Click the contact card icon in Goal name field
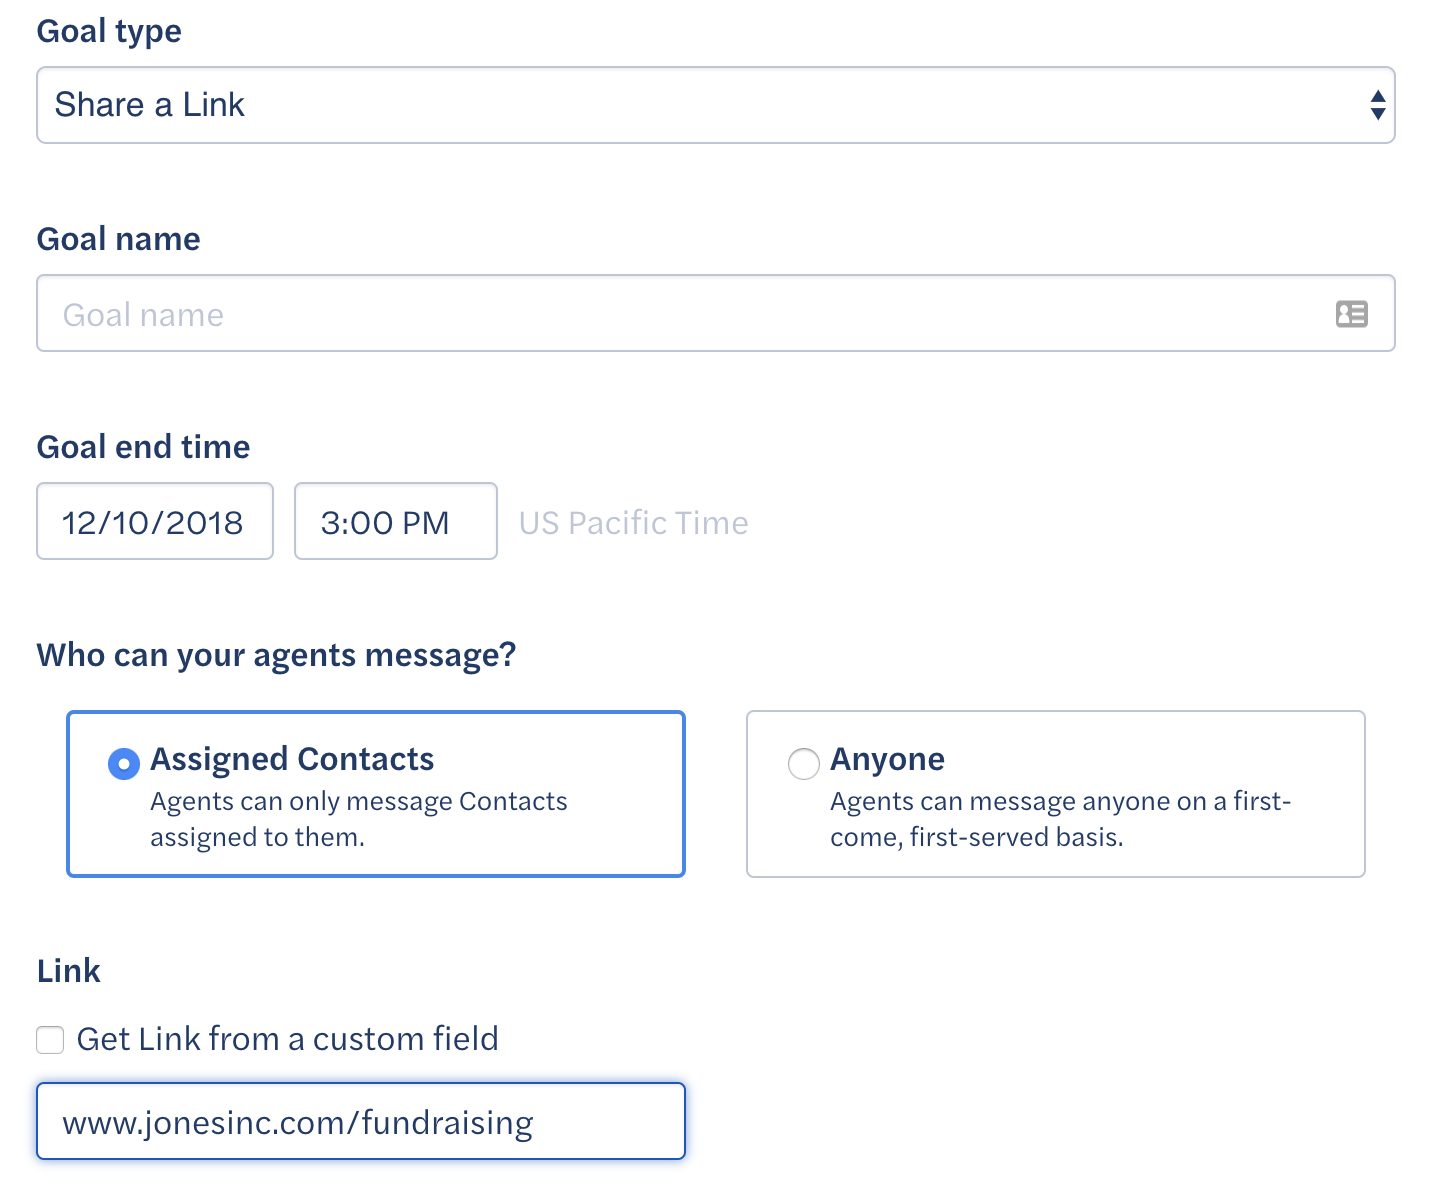 [x=1351, y=314]
